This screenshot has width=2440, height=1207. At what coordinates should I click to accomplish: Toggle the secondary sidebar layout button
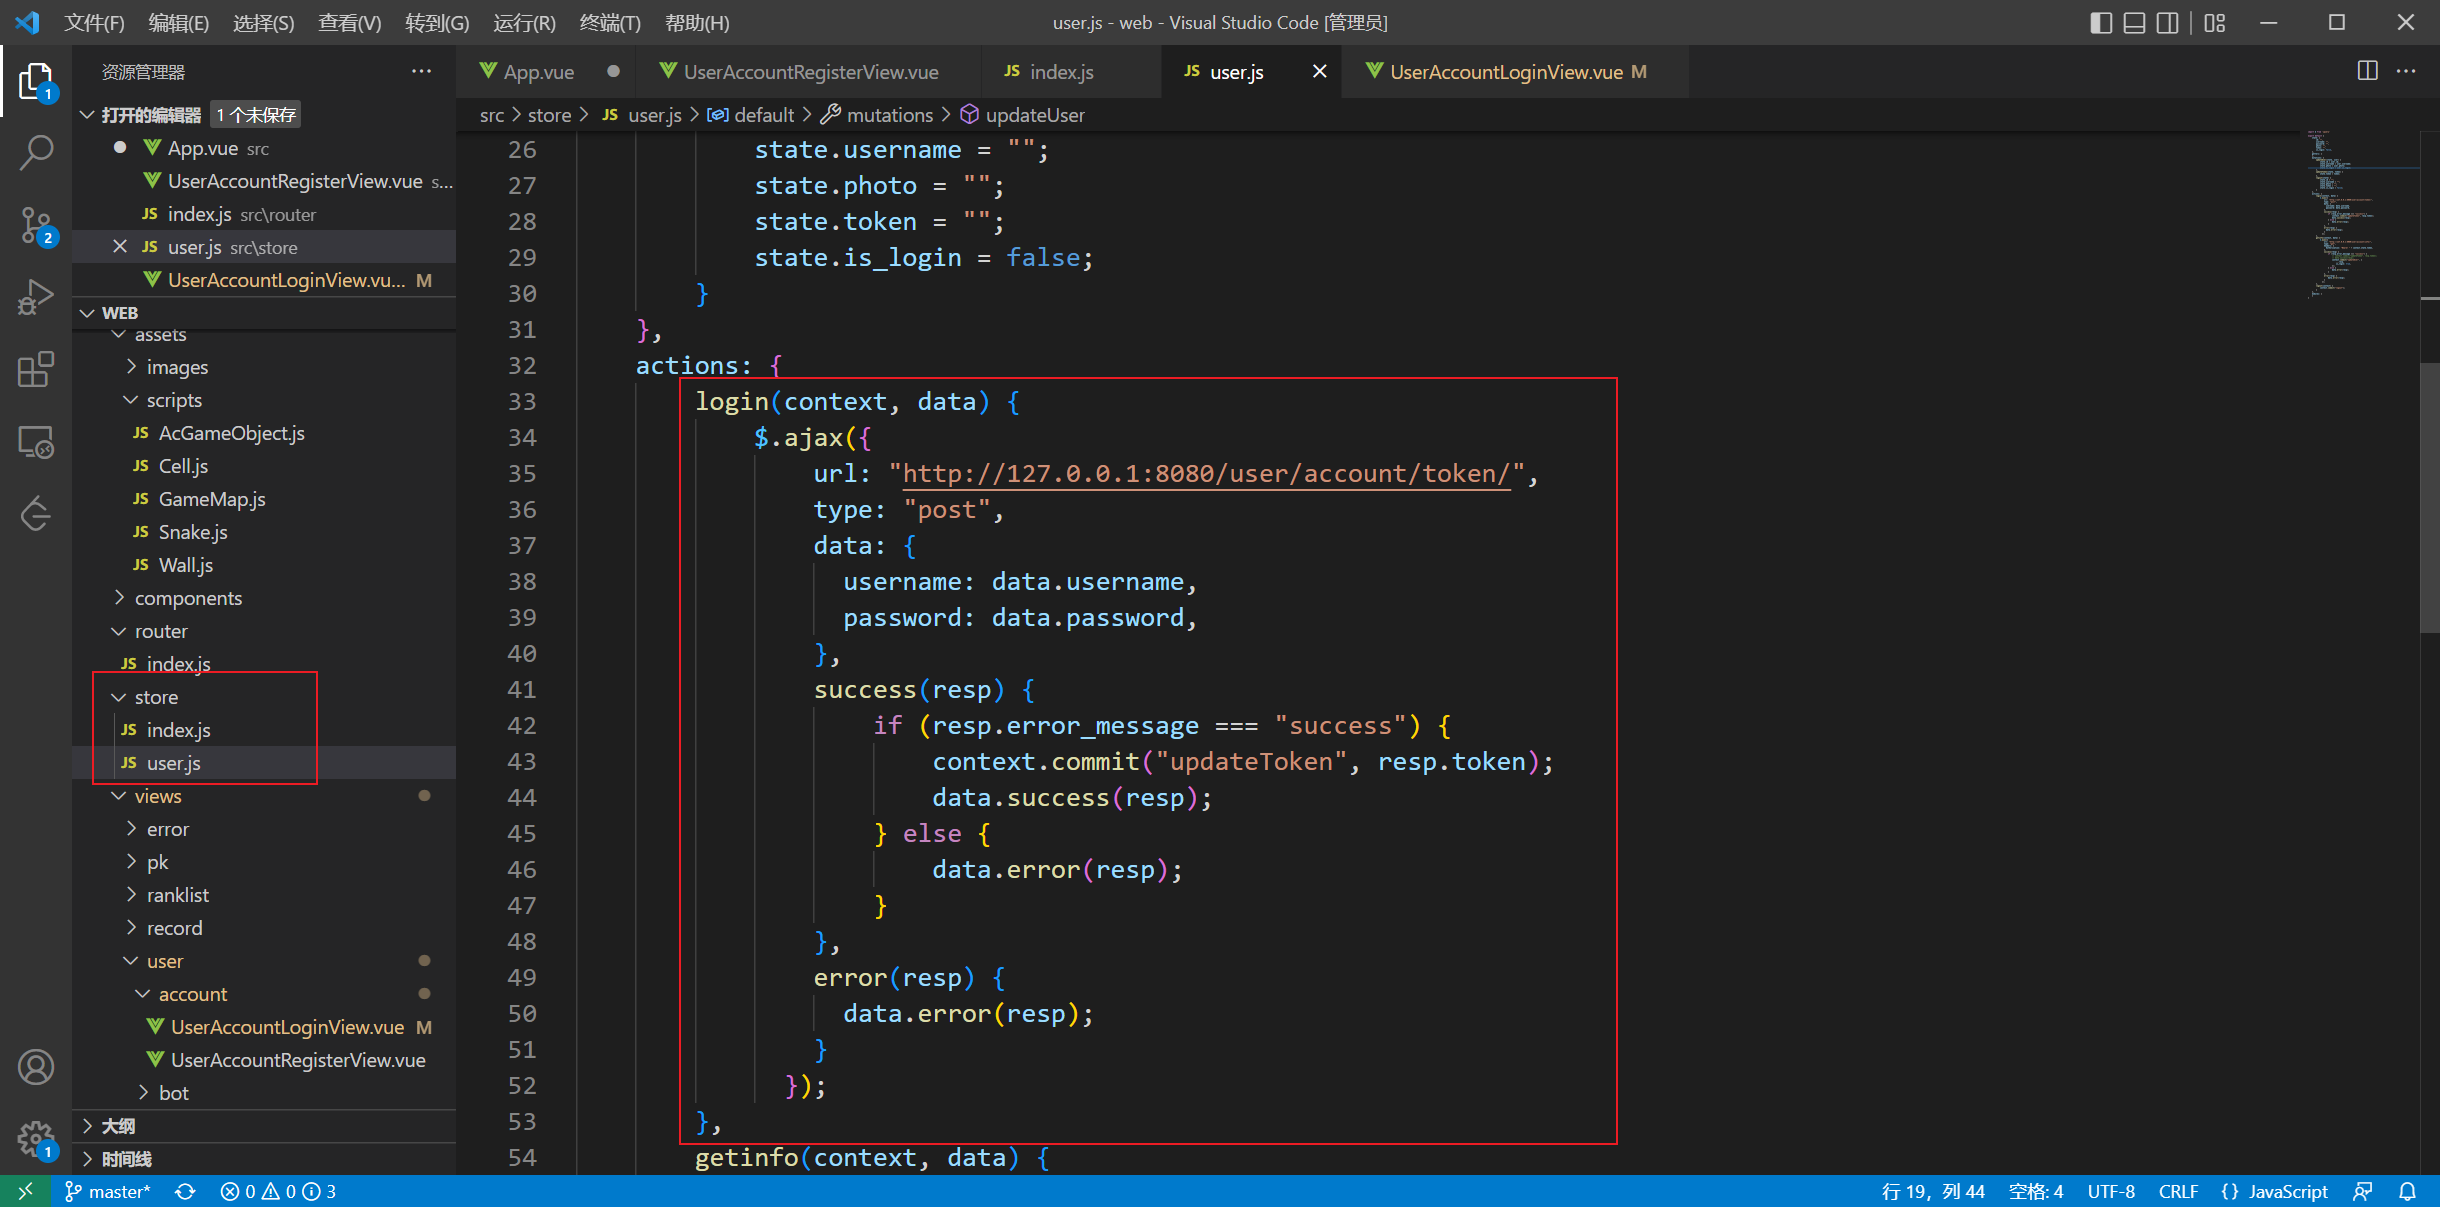[2167, 22]
